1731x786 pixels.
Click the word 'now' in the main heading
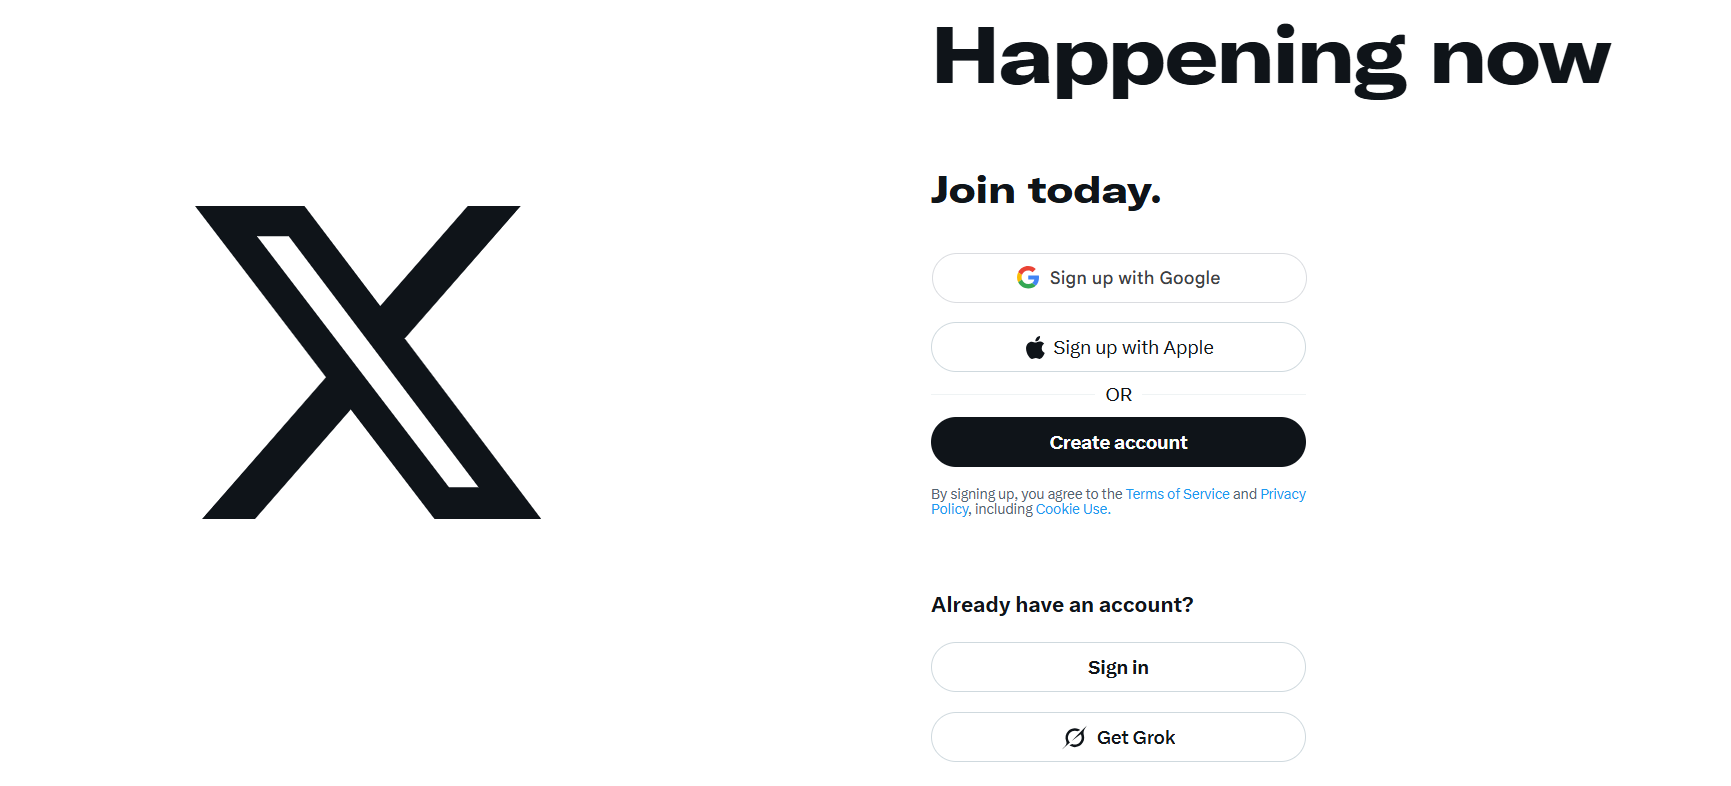click(1520, 60)
